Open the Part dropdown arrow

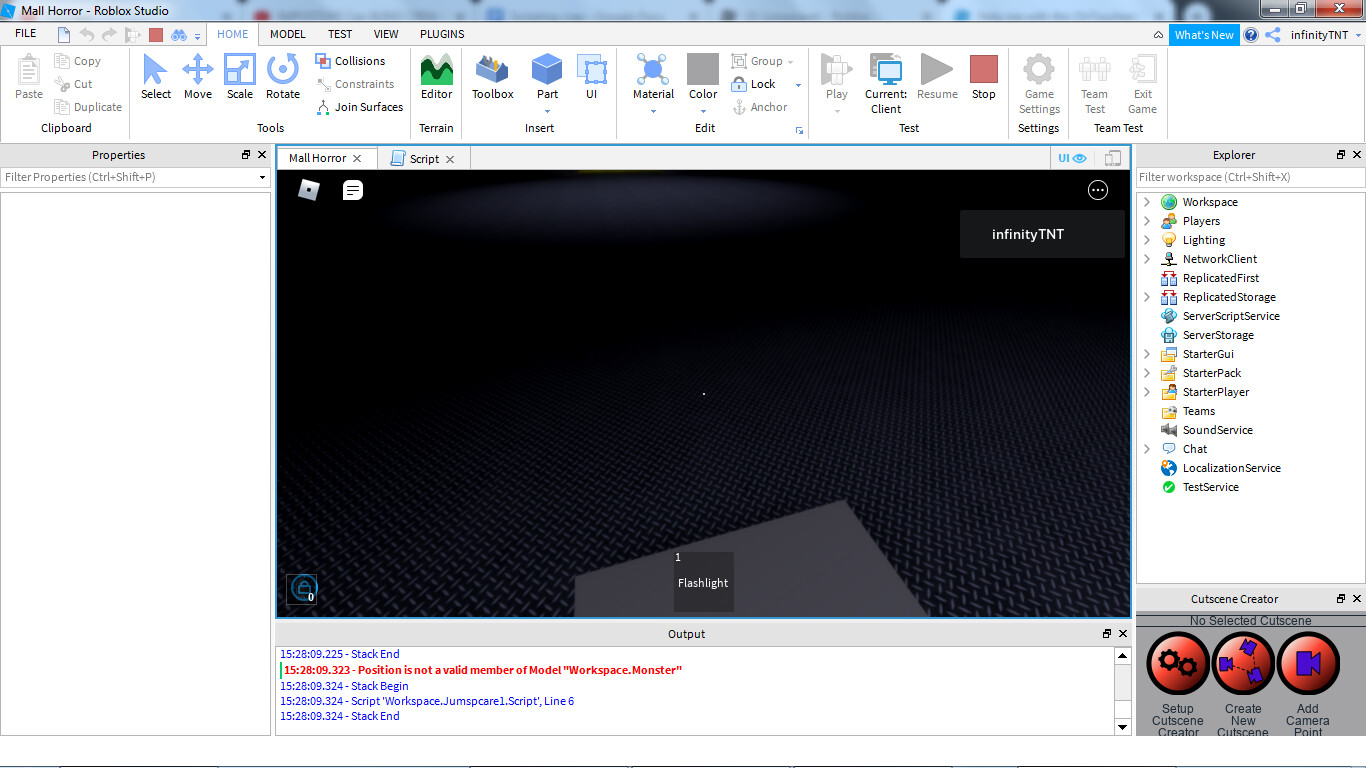click(x=547, y=110)
